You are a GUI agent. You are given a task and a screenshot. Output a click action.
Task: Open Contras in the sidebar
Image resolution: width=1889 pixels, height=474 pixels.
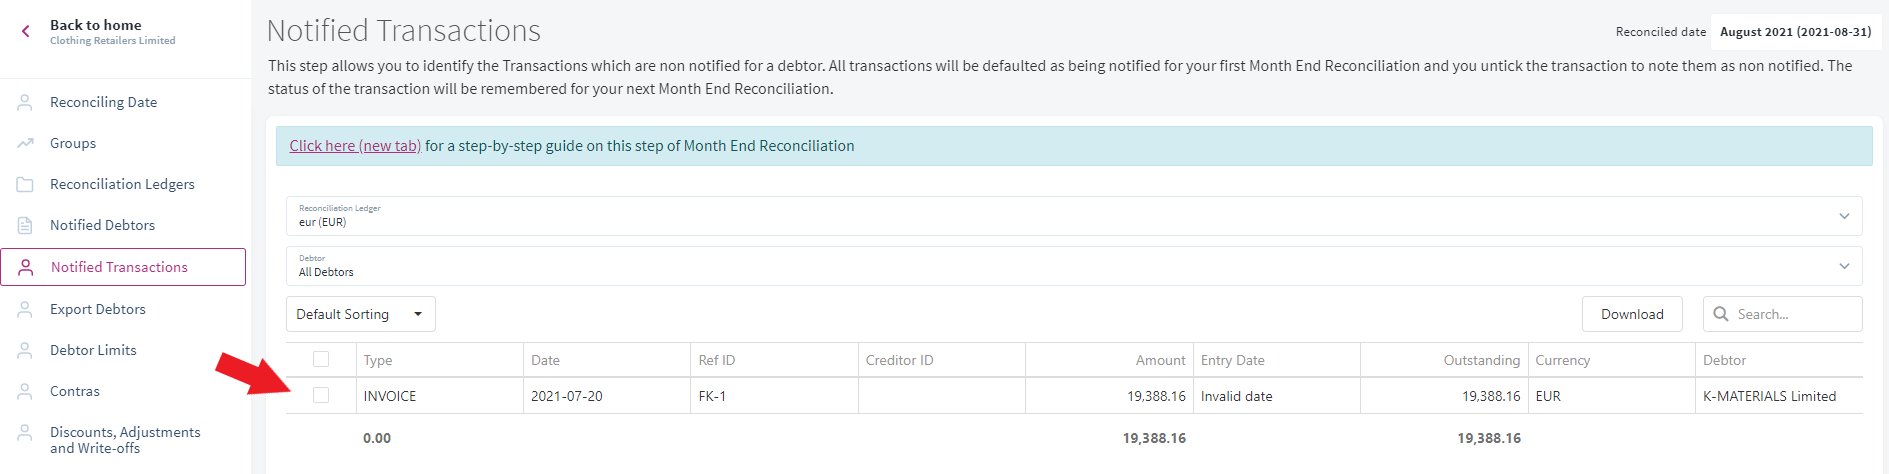[75, 391]
